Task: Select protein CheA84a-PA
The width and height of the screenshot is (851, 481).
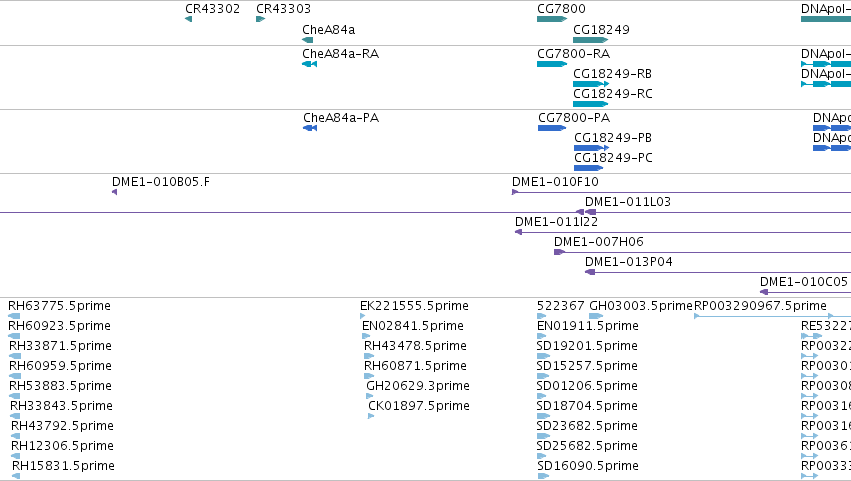Action: tap(341, 118)
